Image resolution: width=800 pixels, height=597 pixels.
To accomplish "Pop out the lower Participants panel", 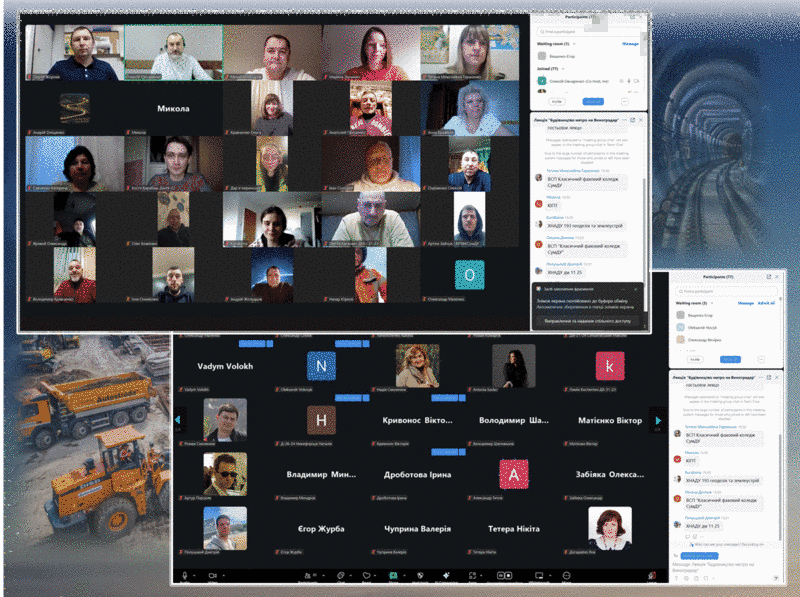I will coord(768,276).
